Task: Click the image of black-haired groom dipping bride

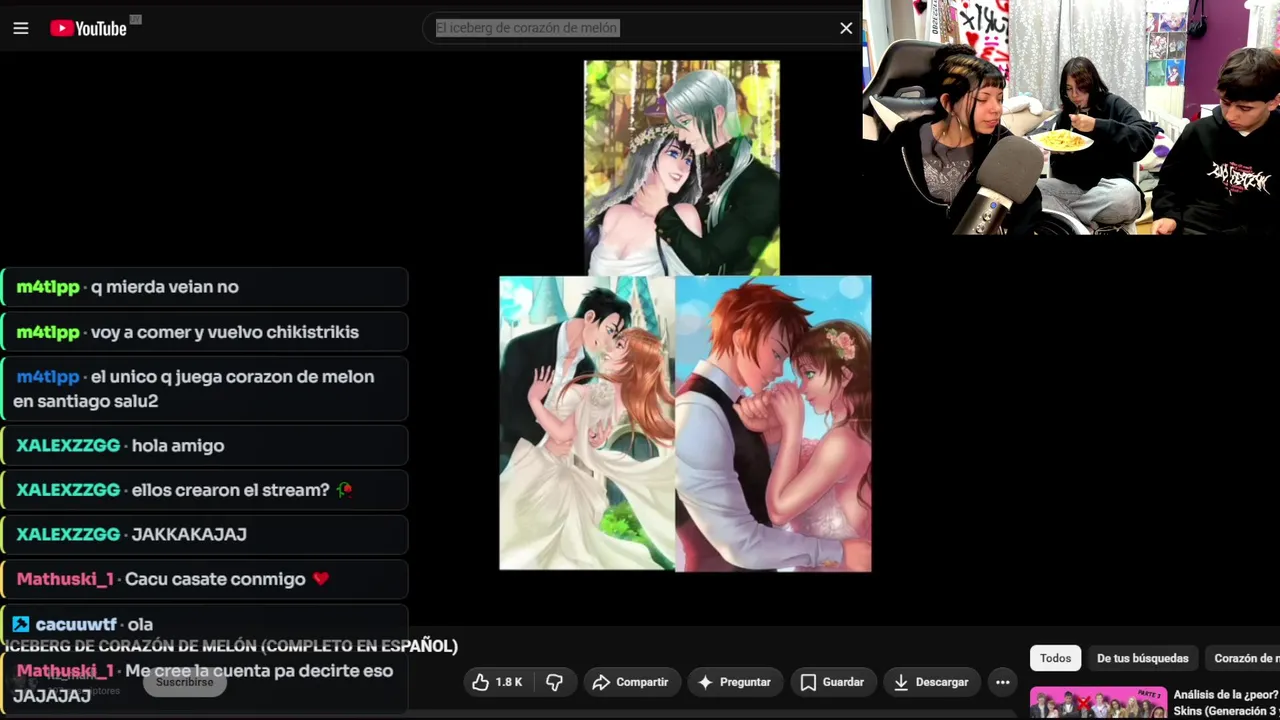Action: (587, 423)
